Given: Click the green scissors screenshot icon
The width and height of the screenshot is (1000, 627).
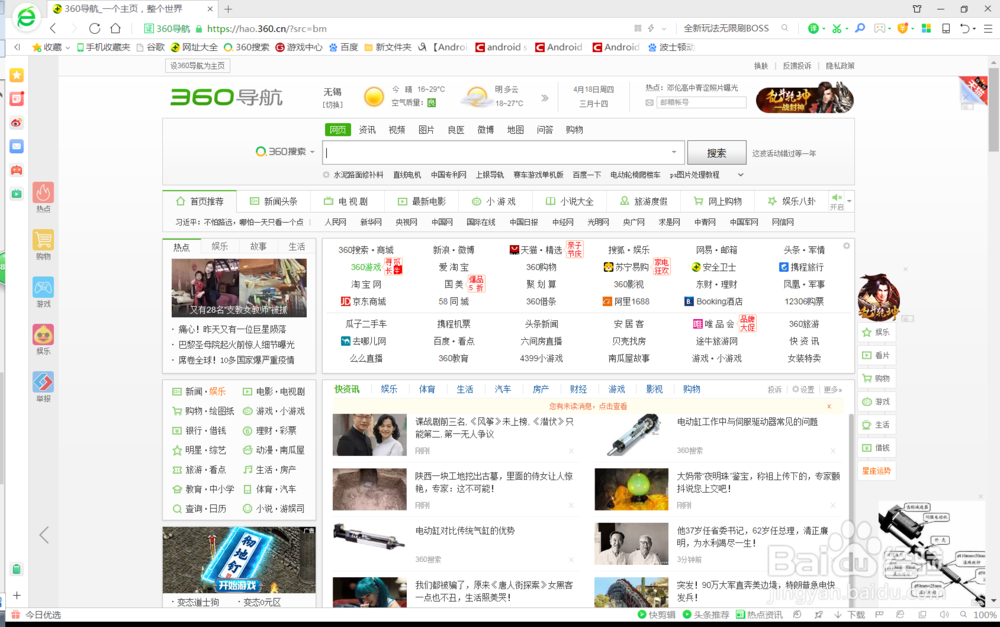Looking at the screenshot, I should tap(836, 29).
